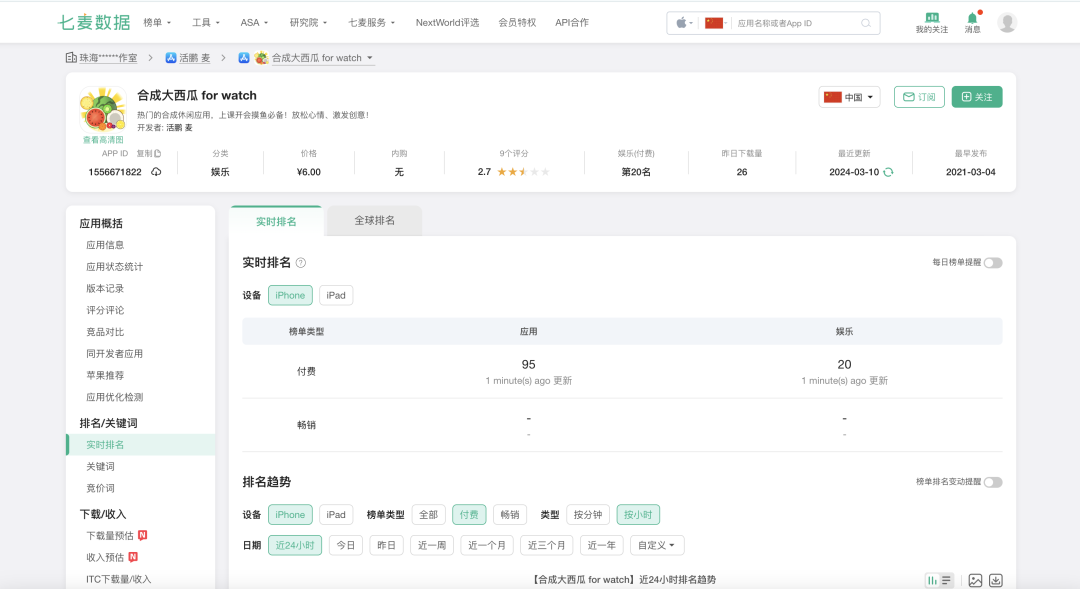Screen dimensions: 1080x589
Task: Select 全部 chart type filter
Action: tap(428, 515)
